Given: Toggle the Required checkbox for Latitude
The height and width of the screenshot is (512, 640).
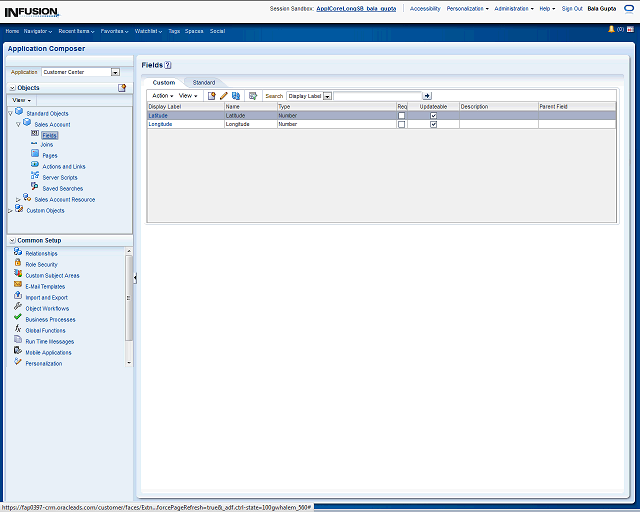Looking at the screenshot, I should (x=402, y=116).
